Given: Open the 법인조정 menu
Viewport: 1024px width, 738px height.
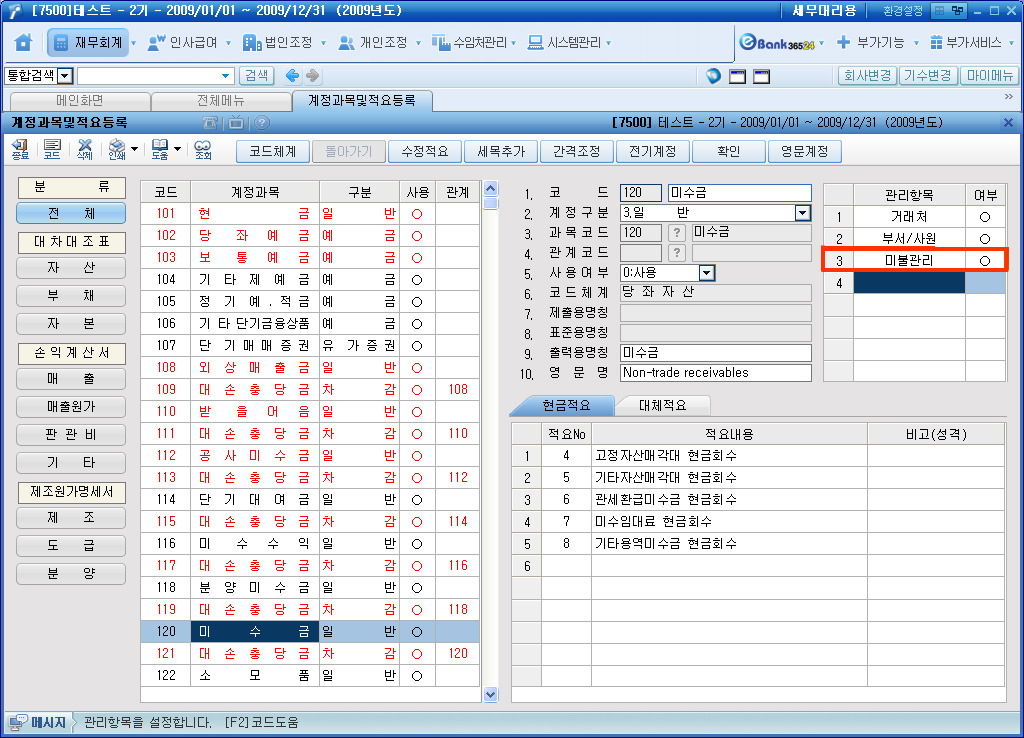Looking at the screenshot, I should (x=278, y=42).
